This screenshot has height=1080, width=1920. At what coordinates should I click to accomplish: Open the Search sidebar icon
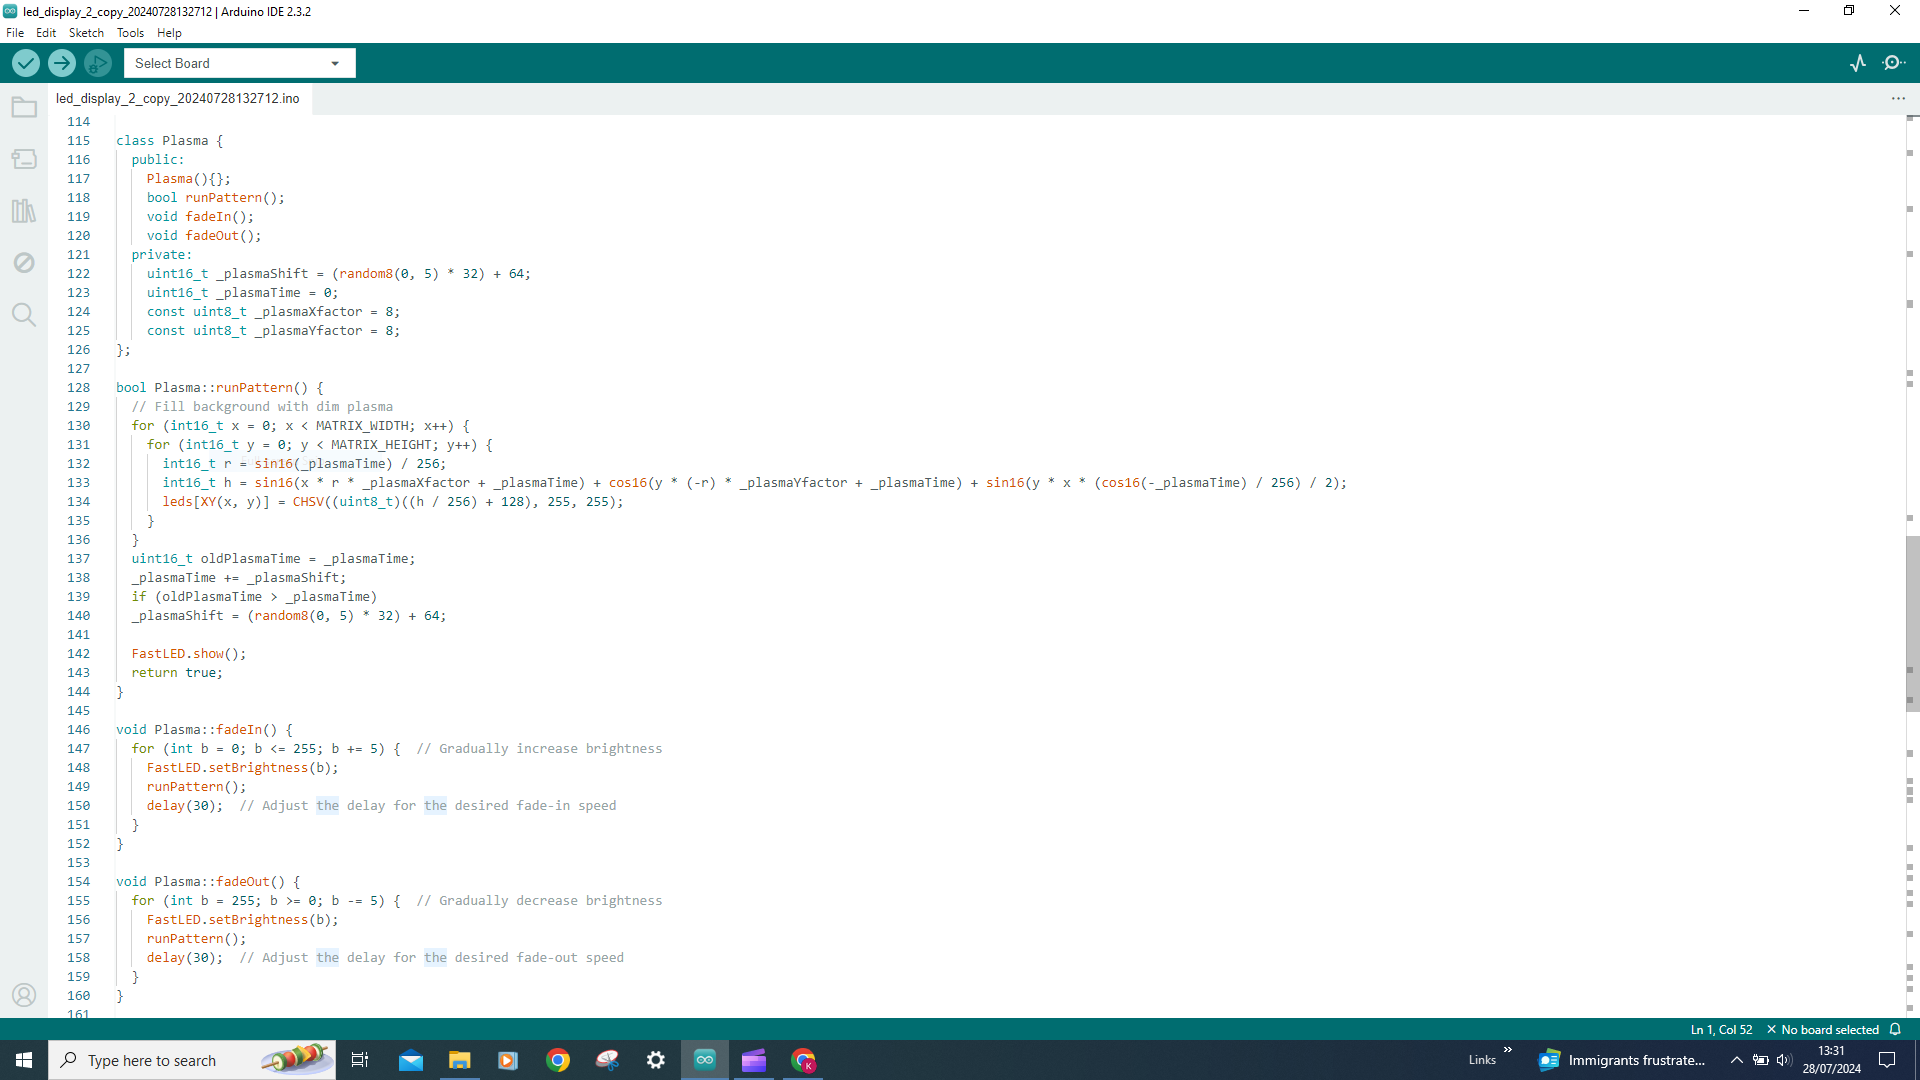pos(24,315)
